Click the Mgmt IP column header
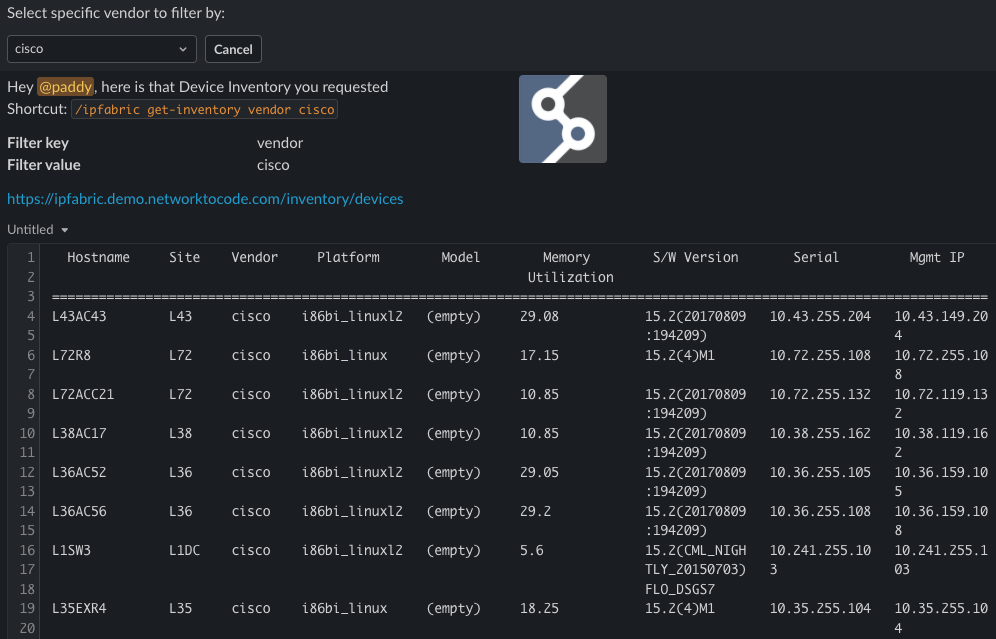The image size is (996, 639). (937, 257)
